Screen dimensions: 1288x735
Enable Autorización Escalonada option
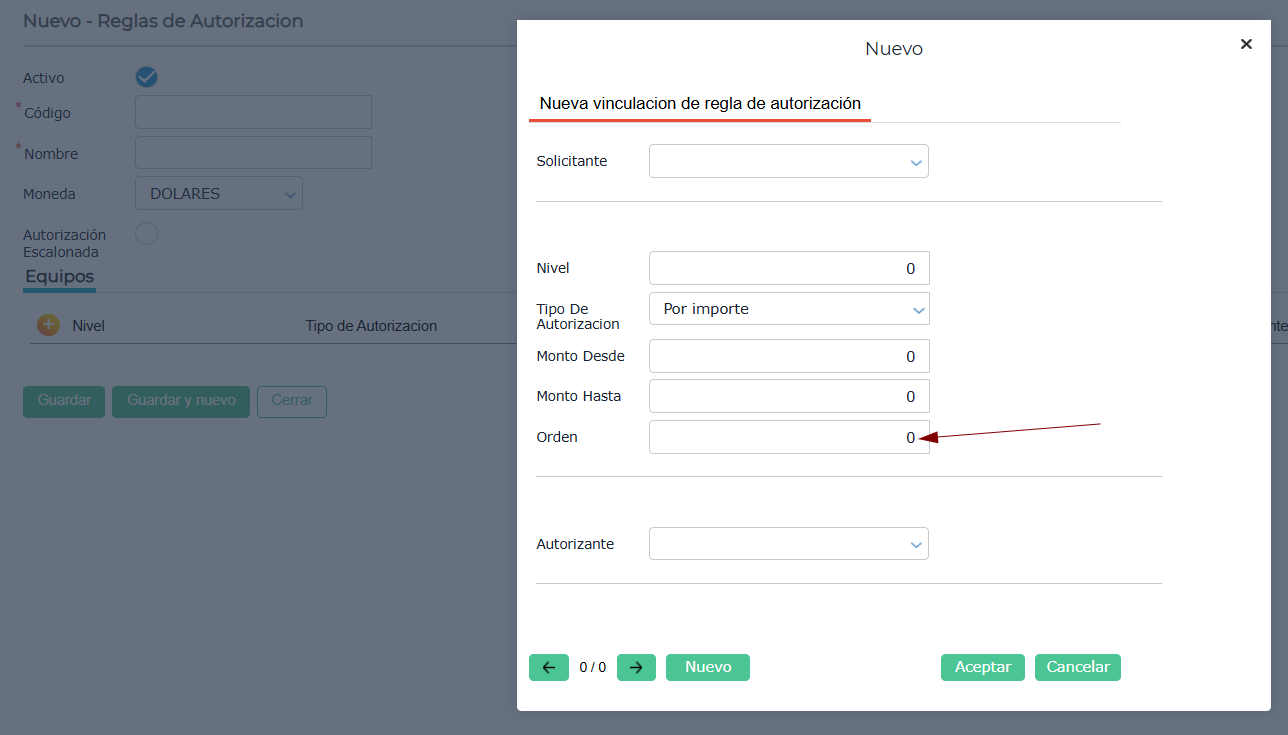[x=146, y=233]
